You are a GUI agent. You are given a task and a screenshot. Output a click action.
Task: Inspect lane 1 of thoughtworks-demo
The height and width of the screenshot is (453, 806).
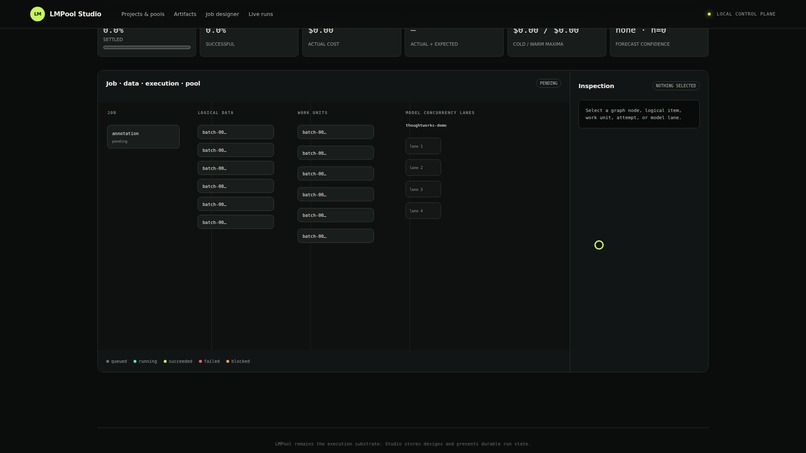point(423,146)
